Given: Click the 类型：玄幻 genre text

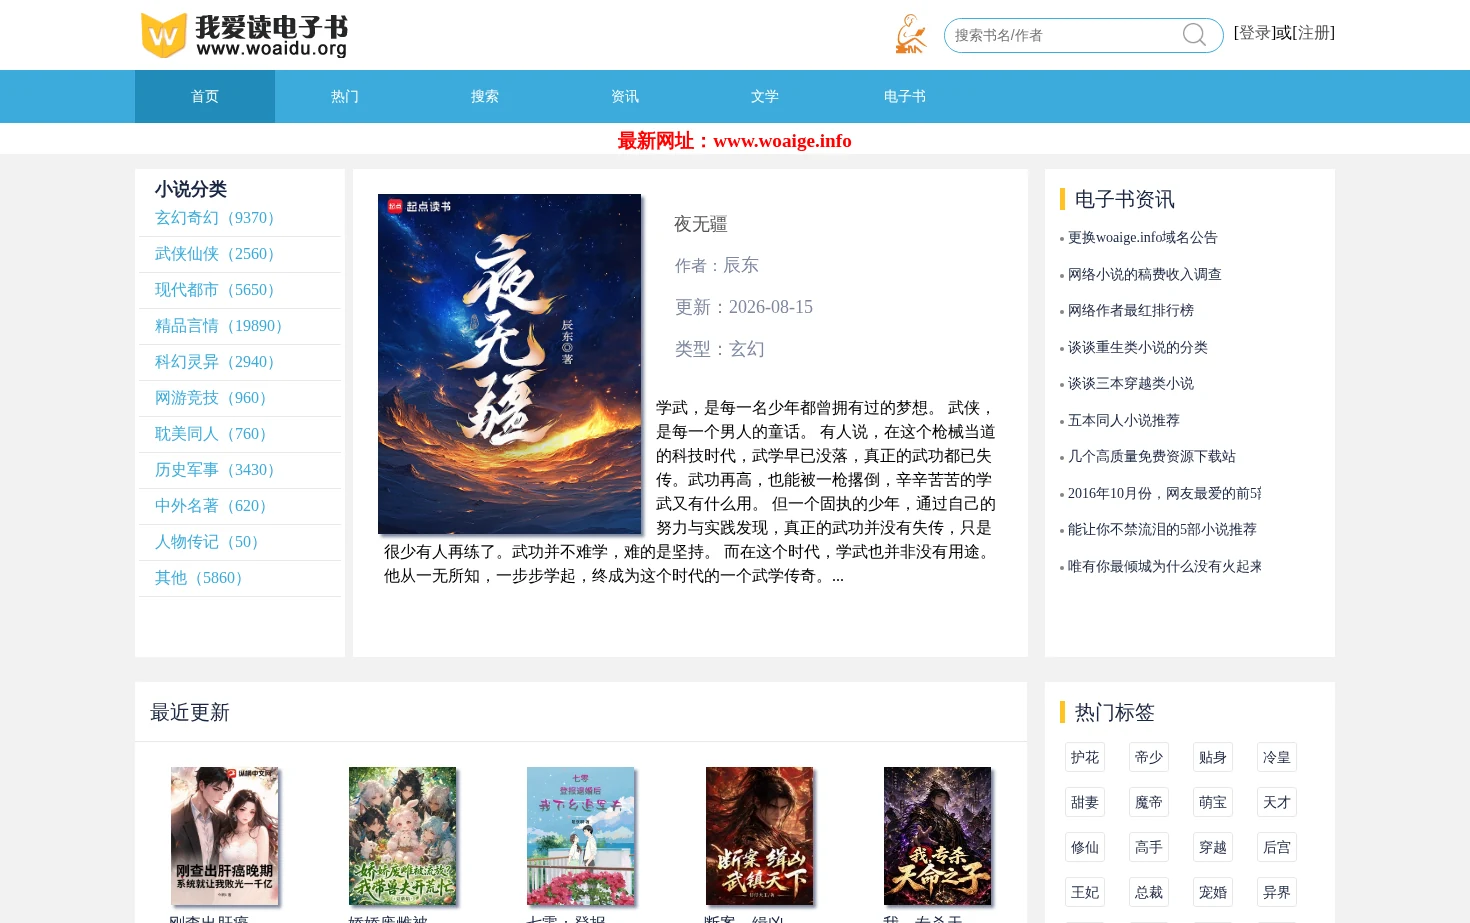Looking at the screenshot, I should coord(719,349).
